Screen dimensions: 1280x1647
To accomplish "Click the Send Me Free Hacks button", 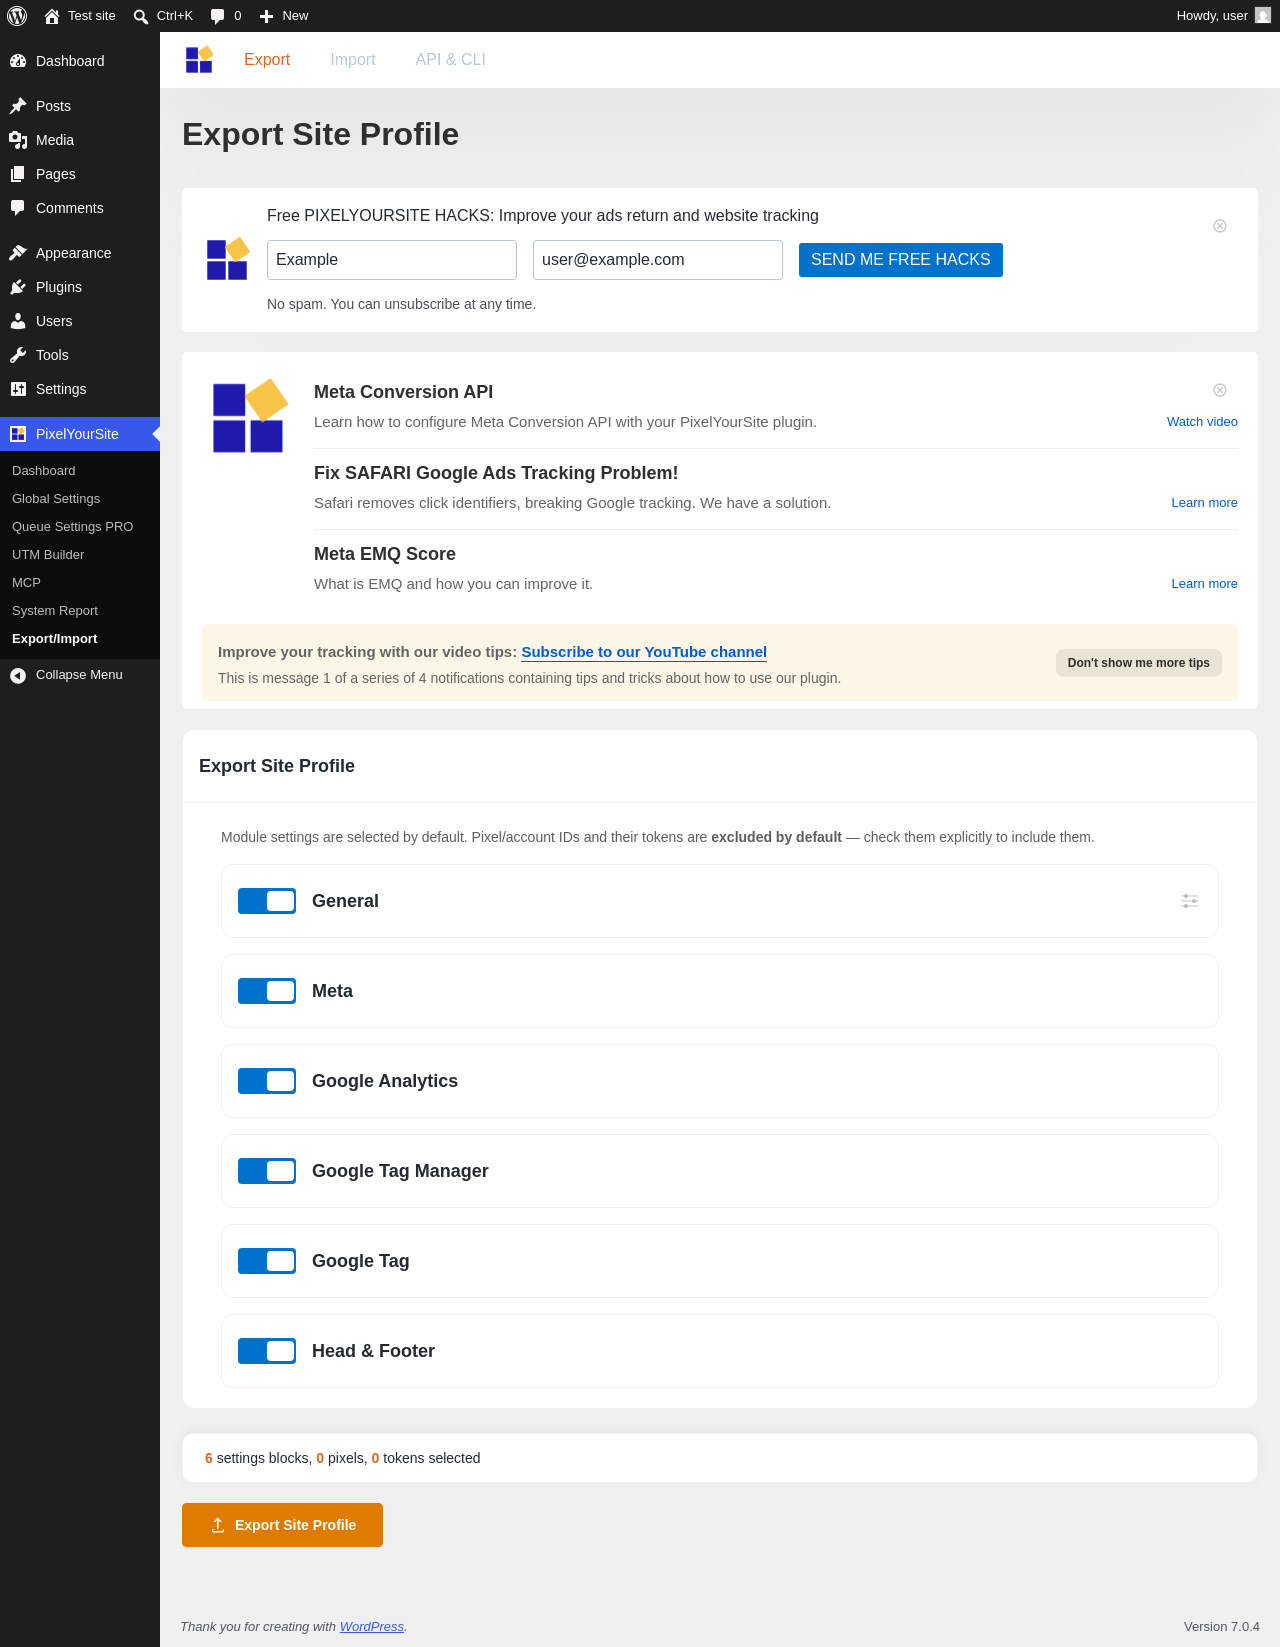I will 901,260.
